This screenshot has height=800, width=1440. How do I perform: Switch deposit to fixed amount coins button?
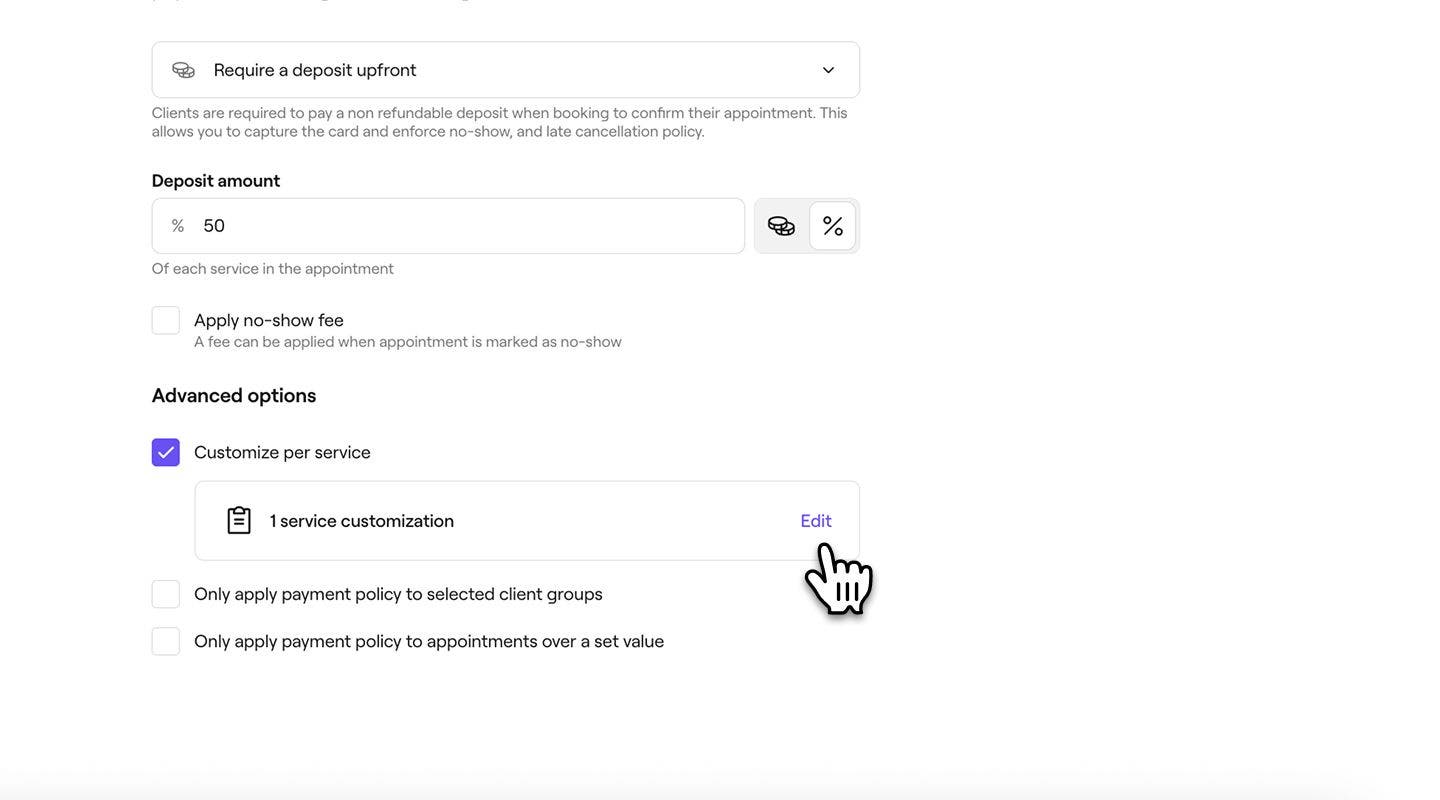(781, 226)
